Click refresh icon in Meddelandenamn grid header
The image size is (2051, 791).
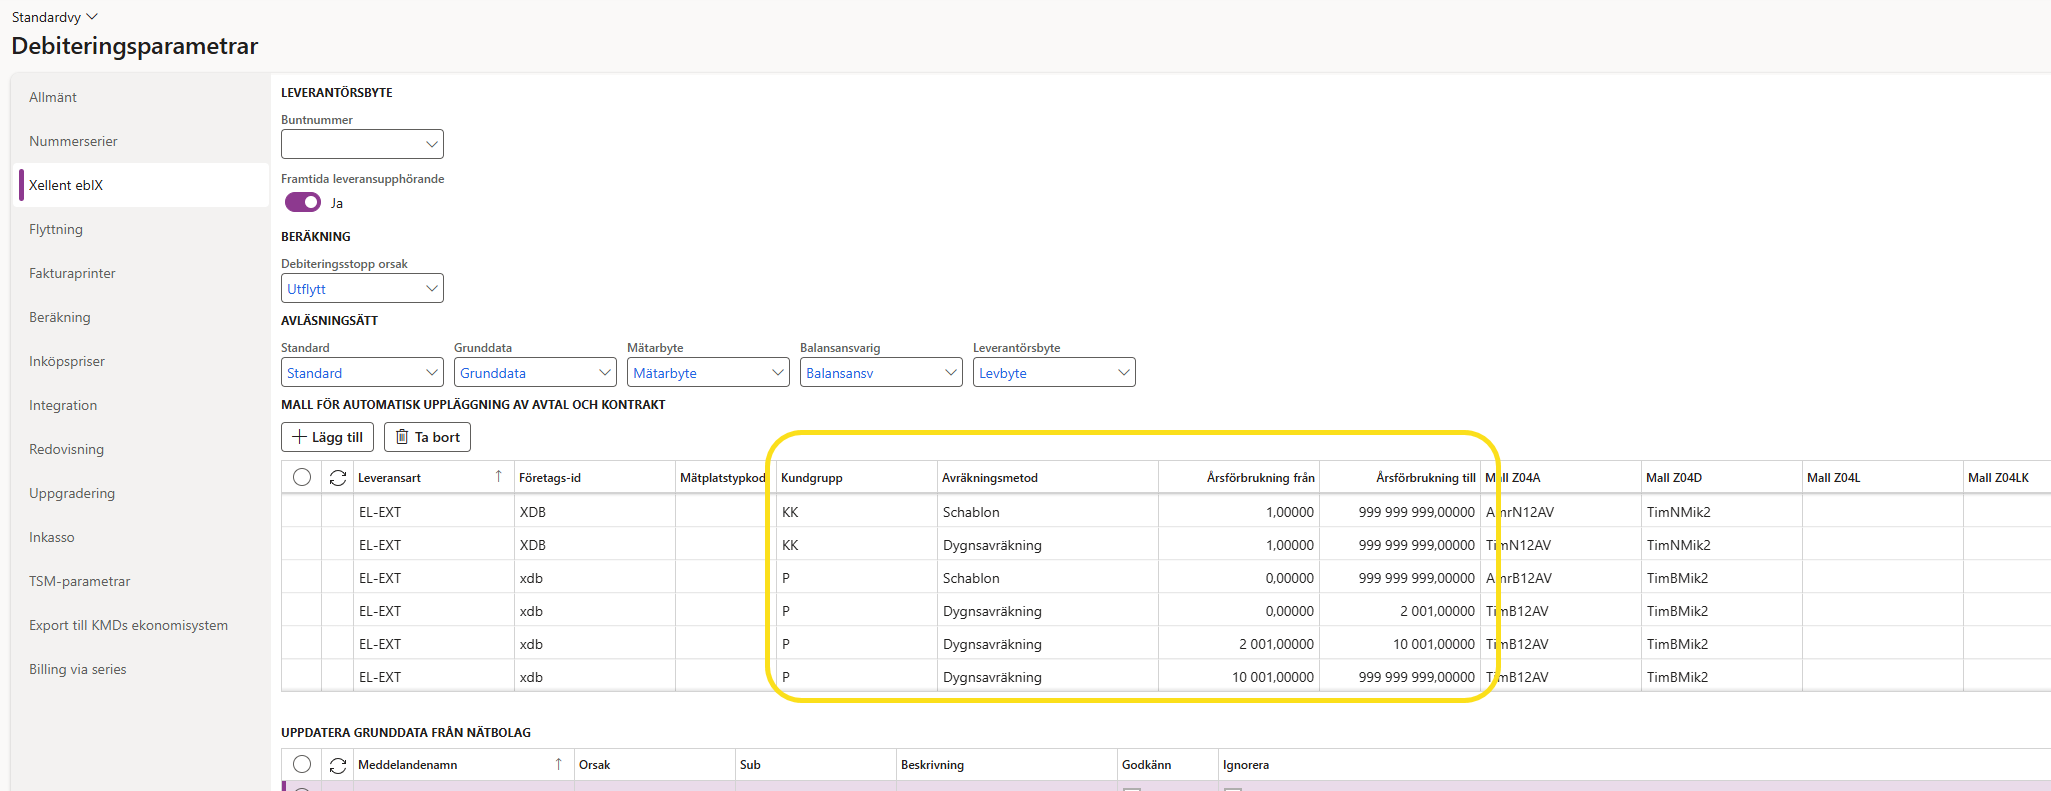[338, 765]
